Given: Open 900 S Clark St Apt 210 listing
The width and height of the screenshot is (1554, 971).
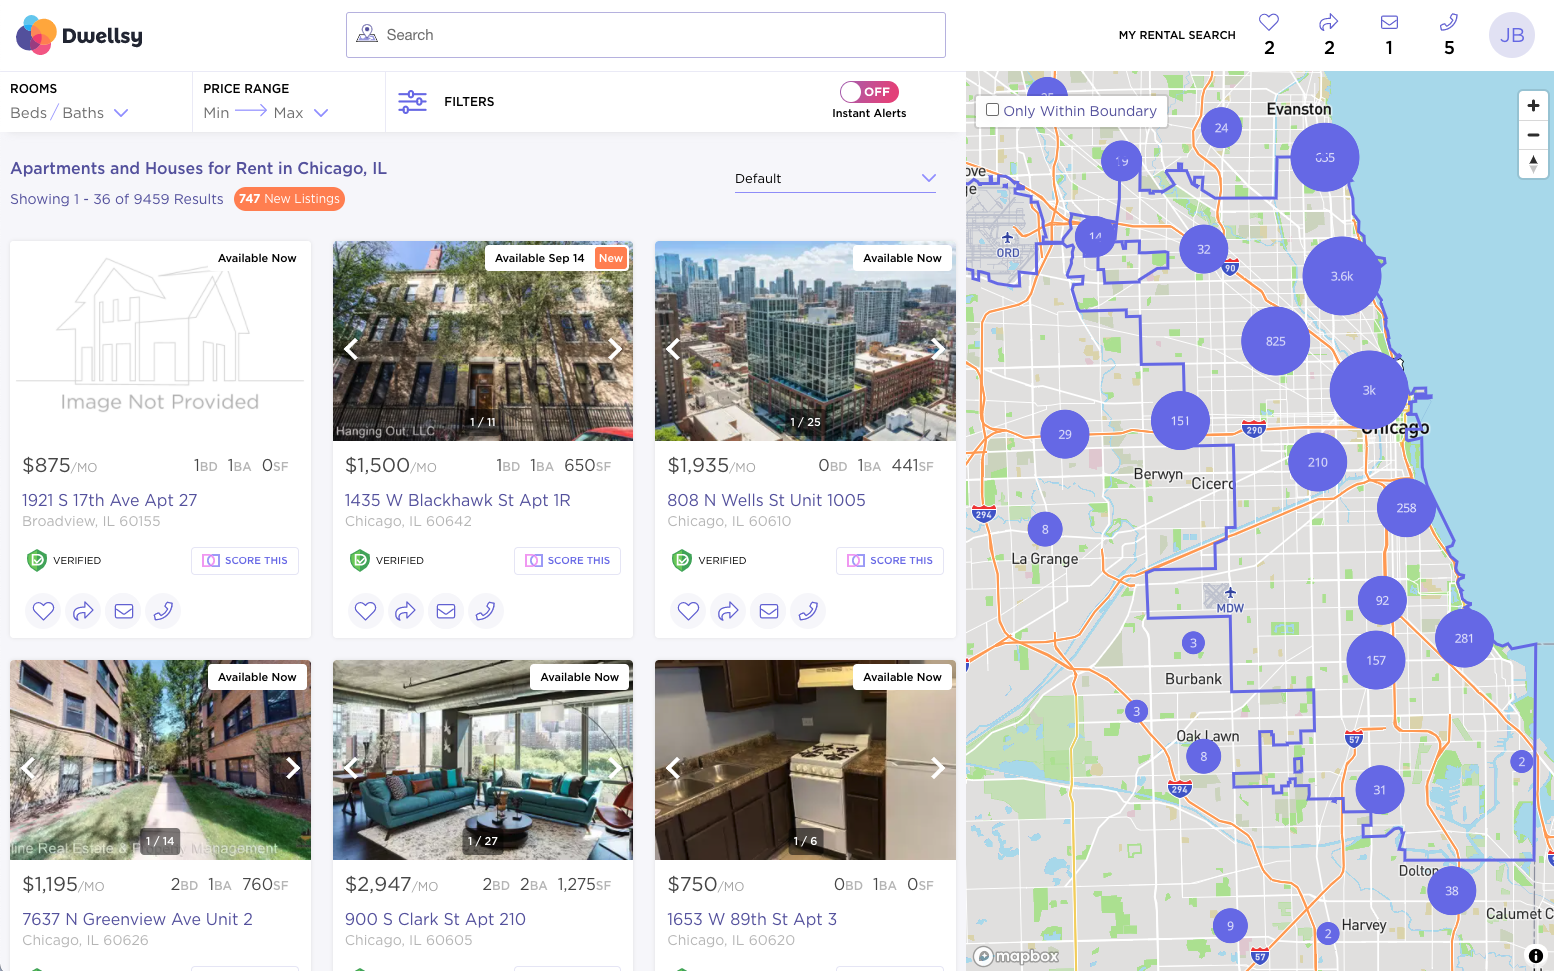Looking at the screenshot, I should pos(435,919).
